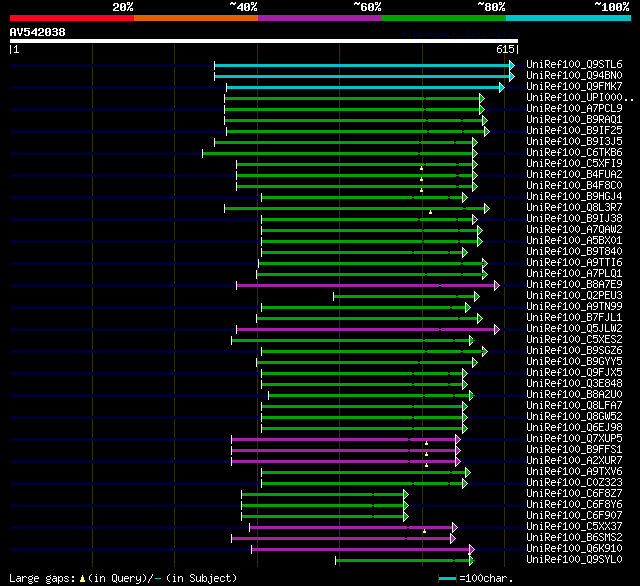Click the 615 end position label
The height and width of the screenshot is (586, 640).
(505, 49)
